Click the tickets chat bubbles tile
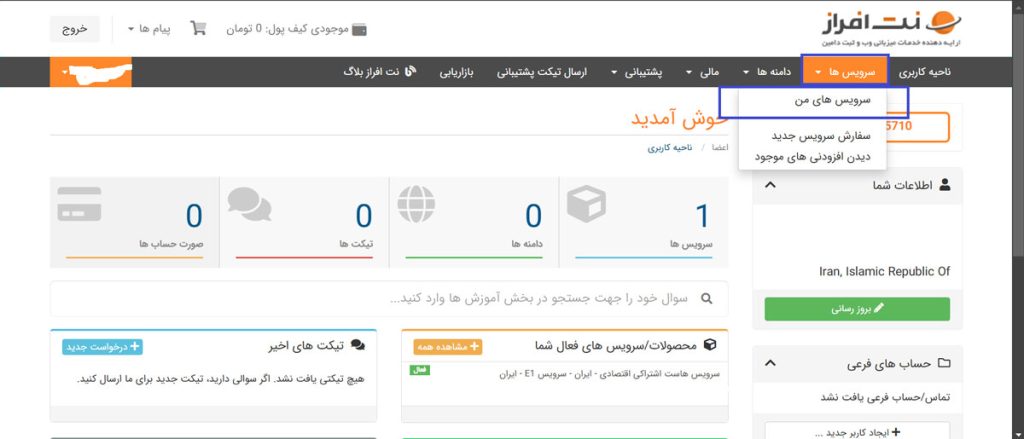Viewport: 1024px width, 439px height. click(x=303, y=217)
